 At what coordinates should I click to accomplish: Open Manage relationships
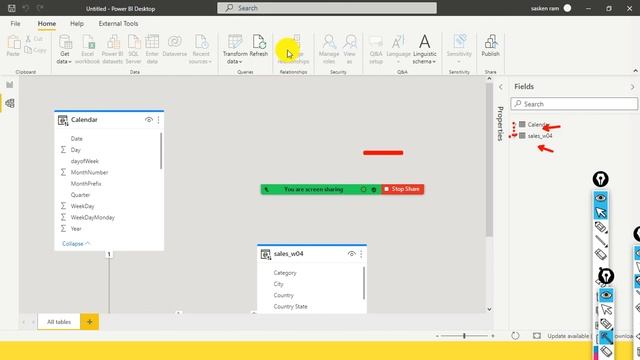[x=293, y=49]
